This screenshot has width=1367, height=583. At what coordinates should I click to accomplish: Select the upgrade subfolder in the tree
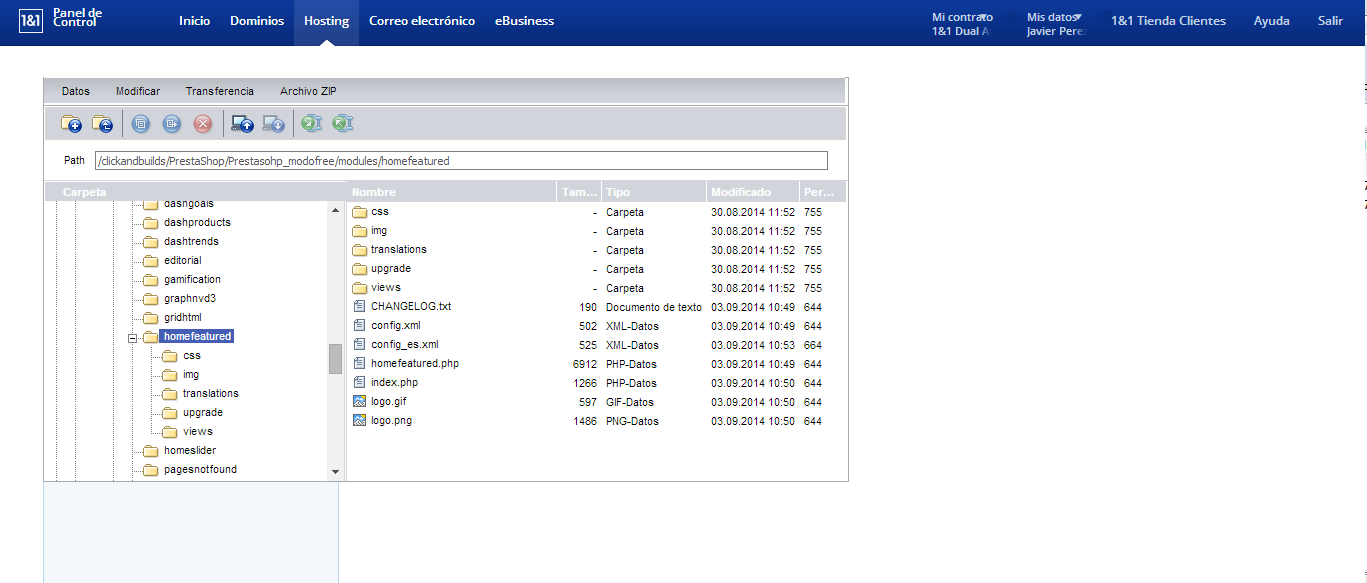(203, 413)
